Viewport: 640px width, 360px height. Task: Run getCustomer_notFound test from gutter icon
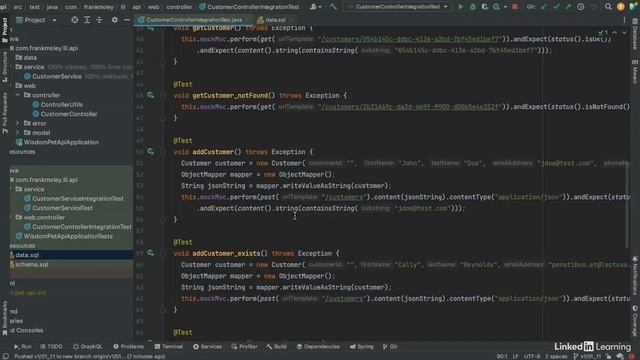pos(150,95)
